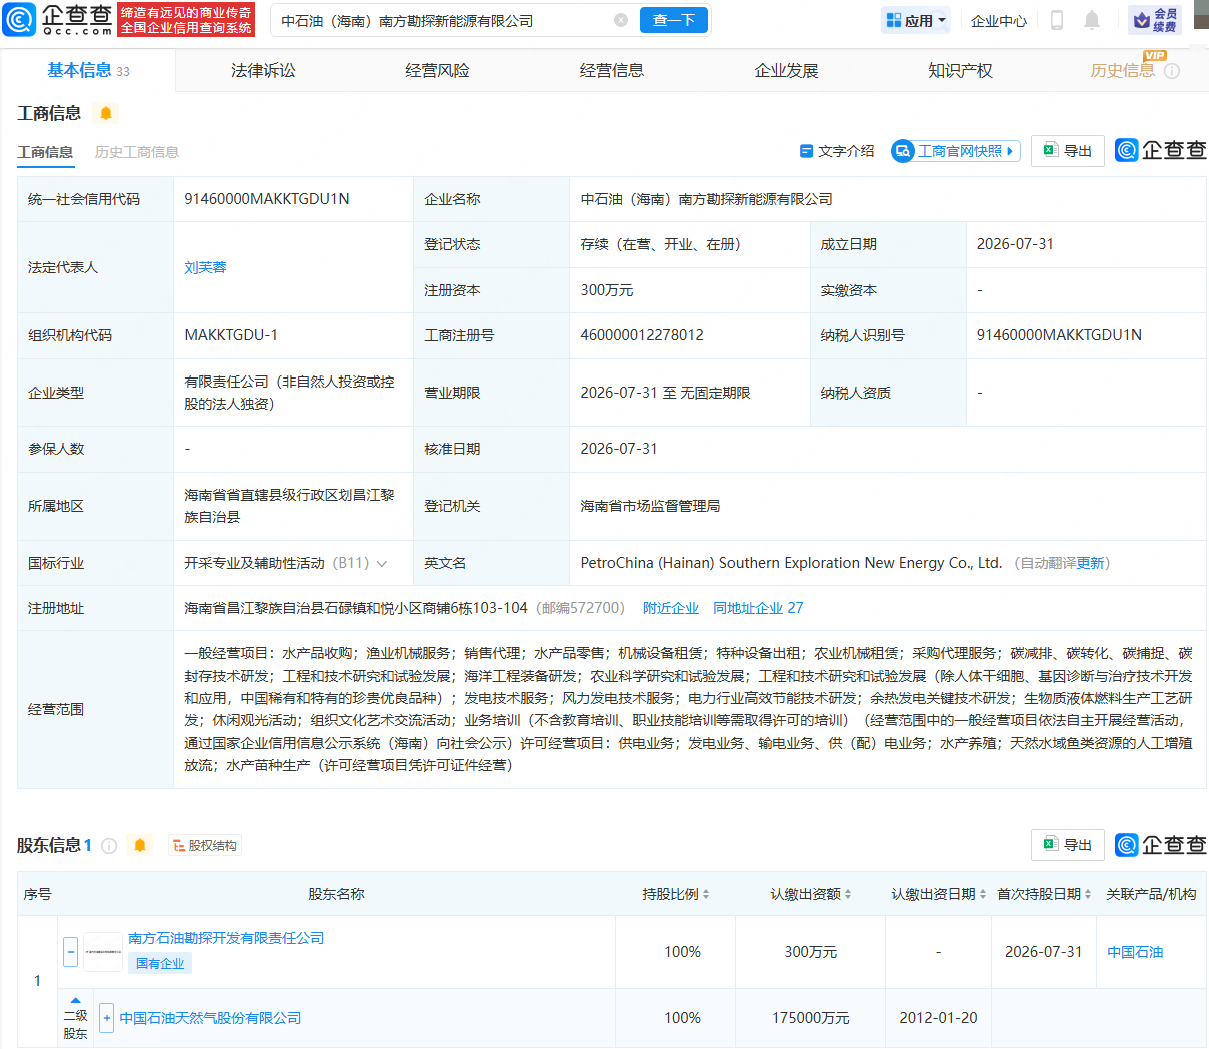Image resolution: width=1209 pixels, height=1049 pixels.
Task: Open the 应用 dropdown menu
Action: [916, 20]
